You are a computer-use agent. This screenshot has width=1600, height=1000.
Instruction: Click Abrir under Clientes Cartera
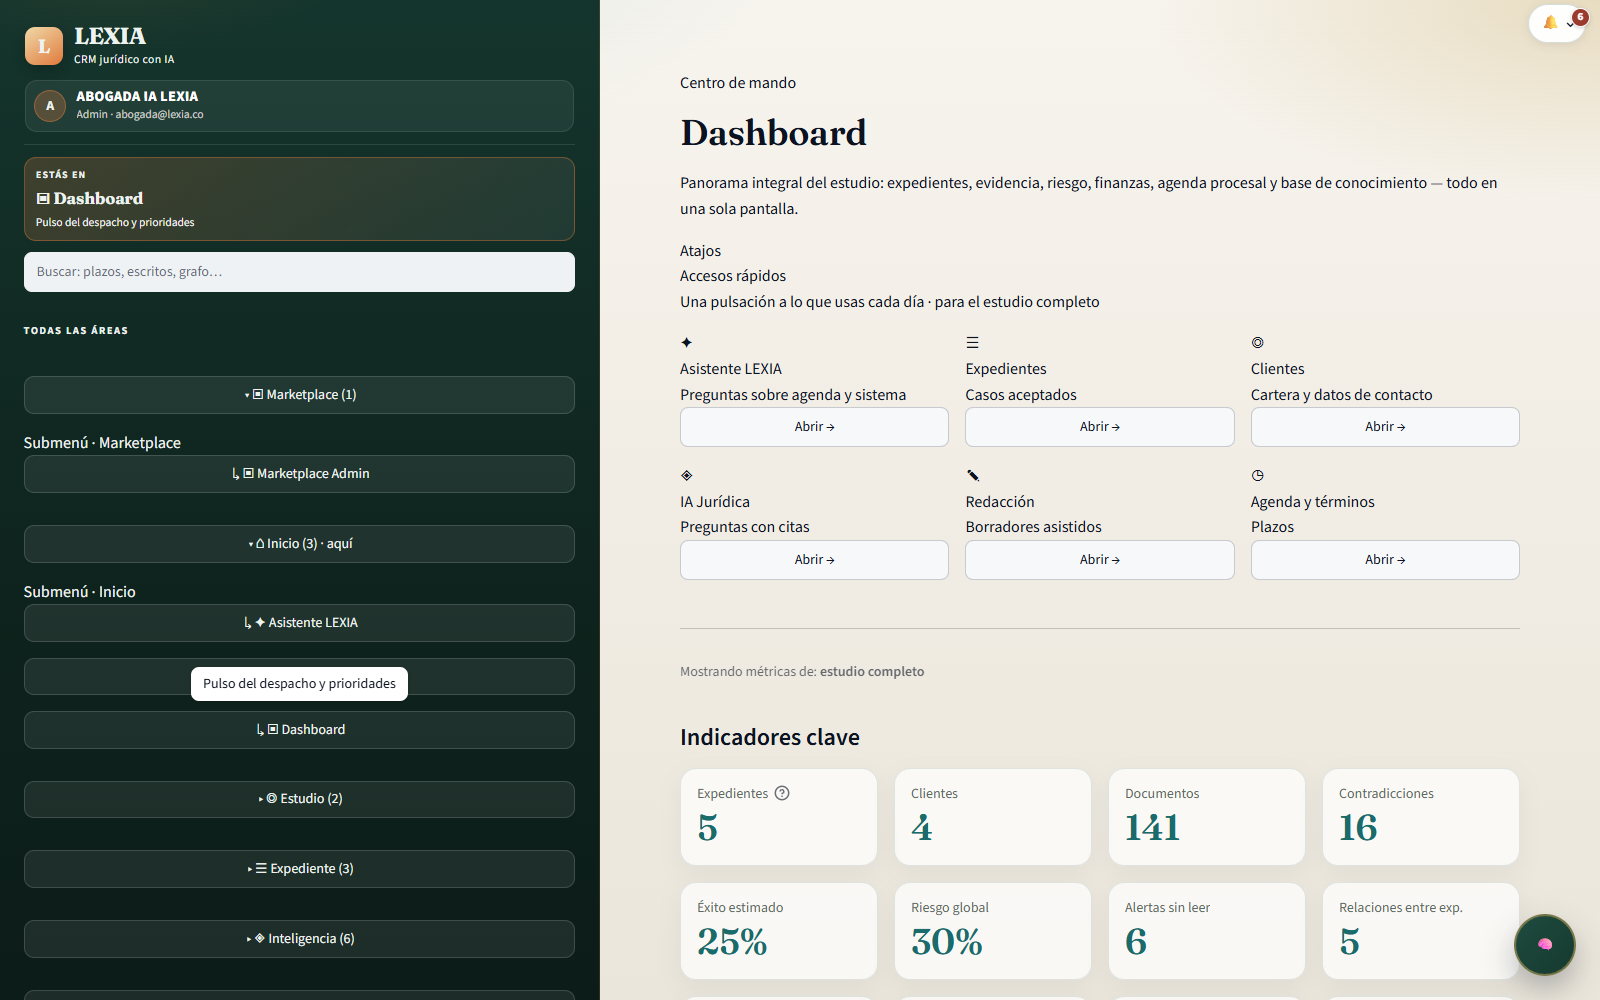coord(1385,427)
